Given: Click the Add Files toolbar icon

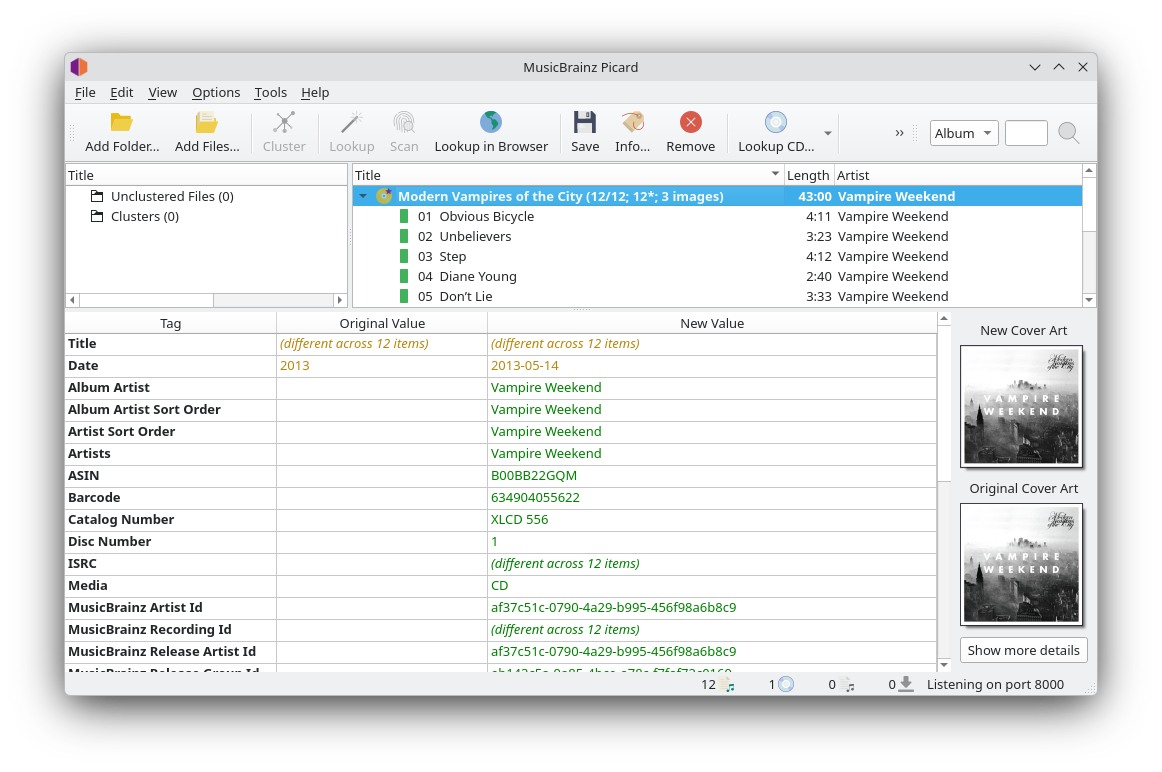Looking at the screenshot, I should (x=207, y=122).
